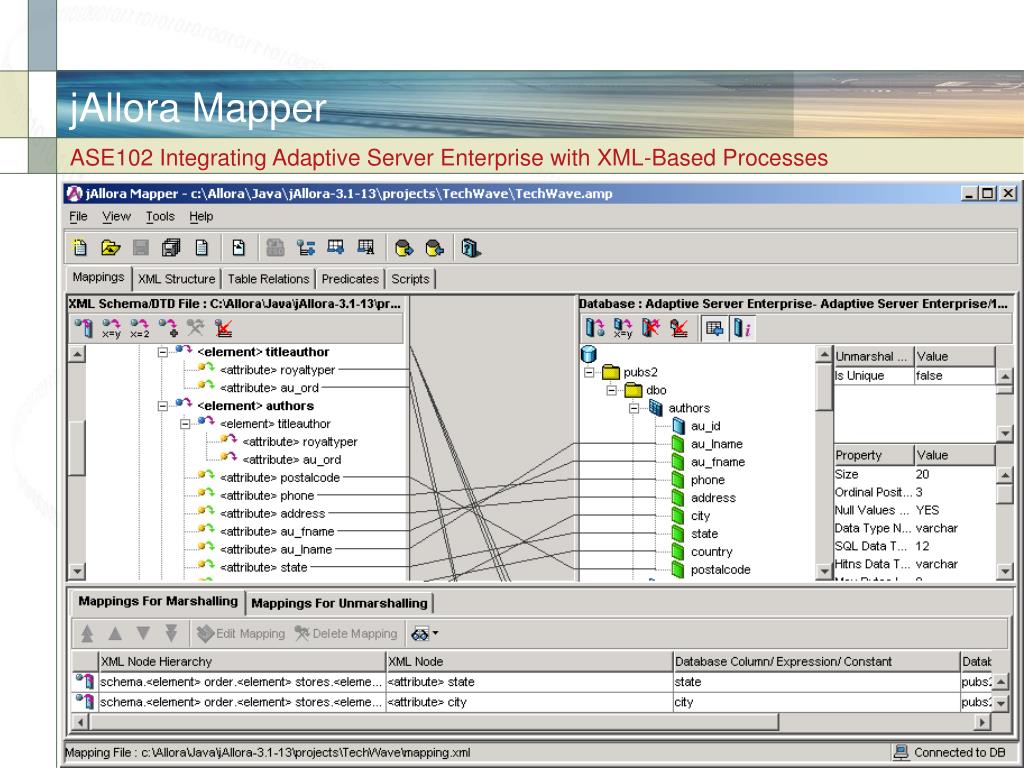The height and width of the screenshot is (768, 1024).
Task: Click the table with letter A icon
Action: (x=366, y=247)
